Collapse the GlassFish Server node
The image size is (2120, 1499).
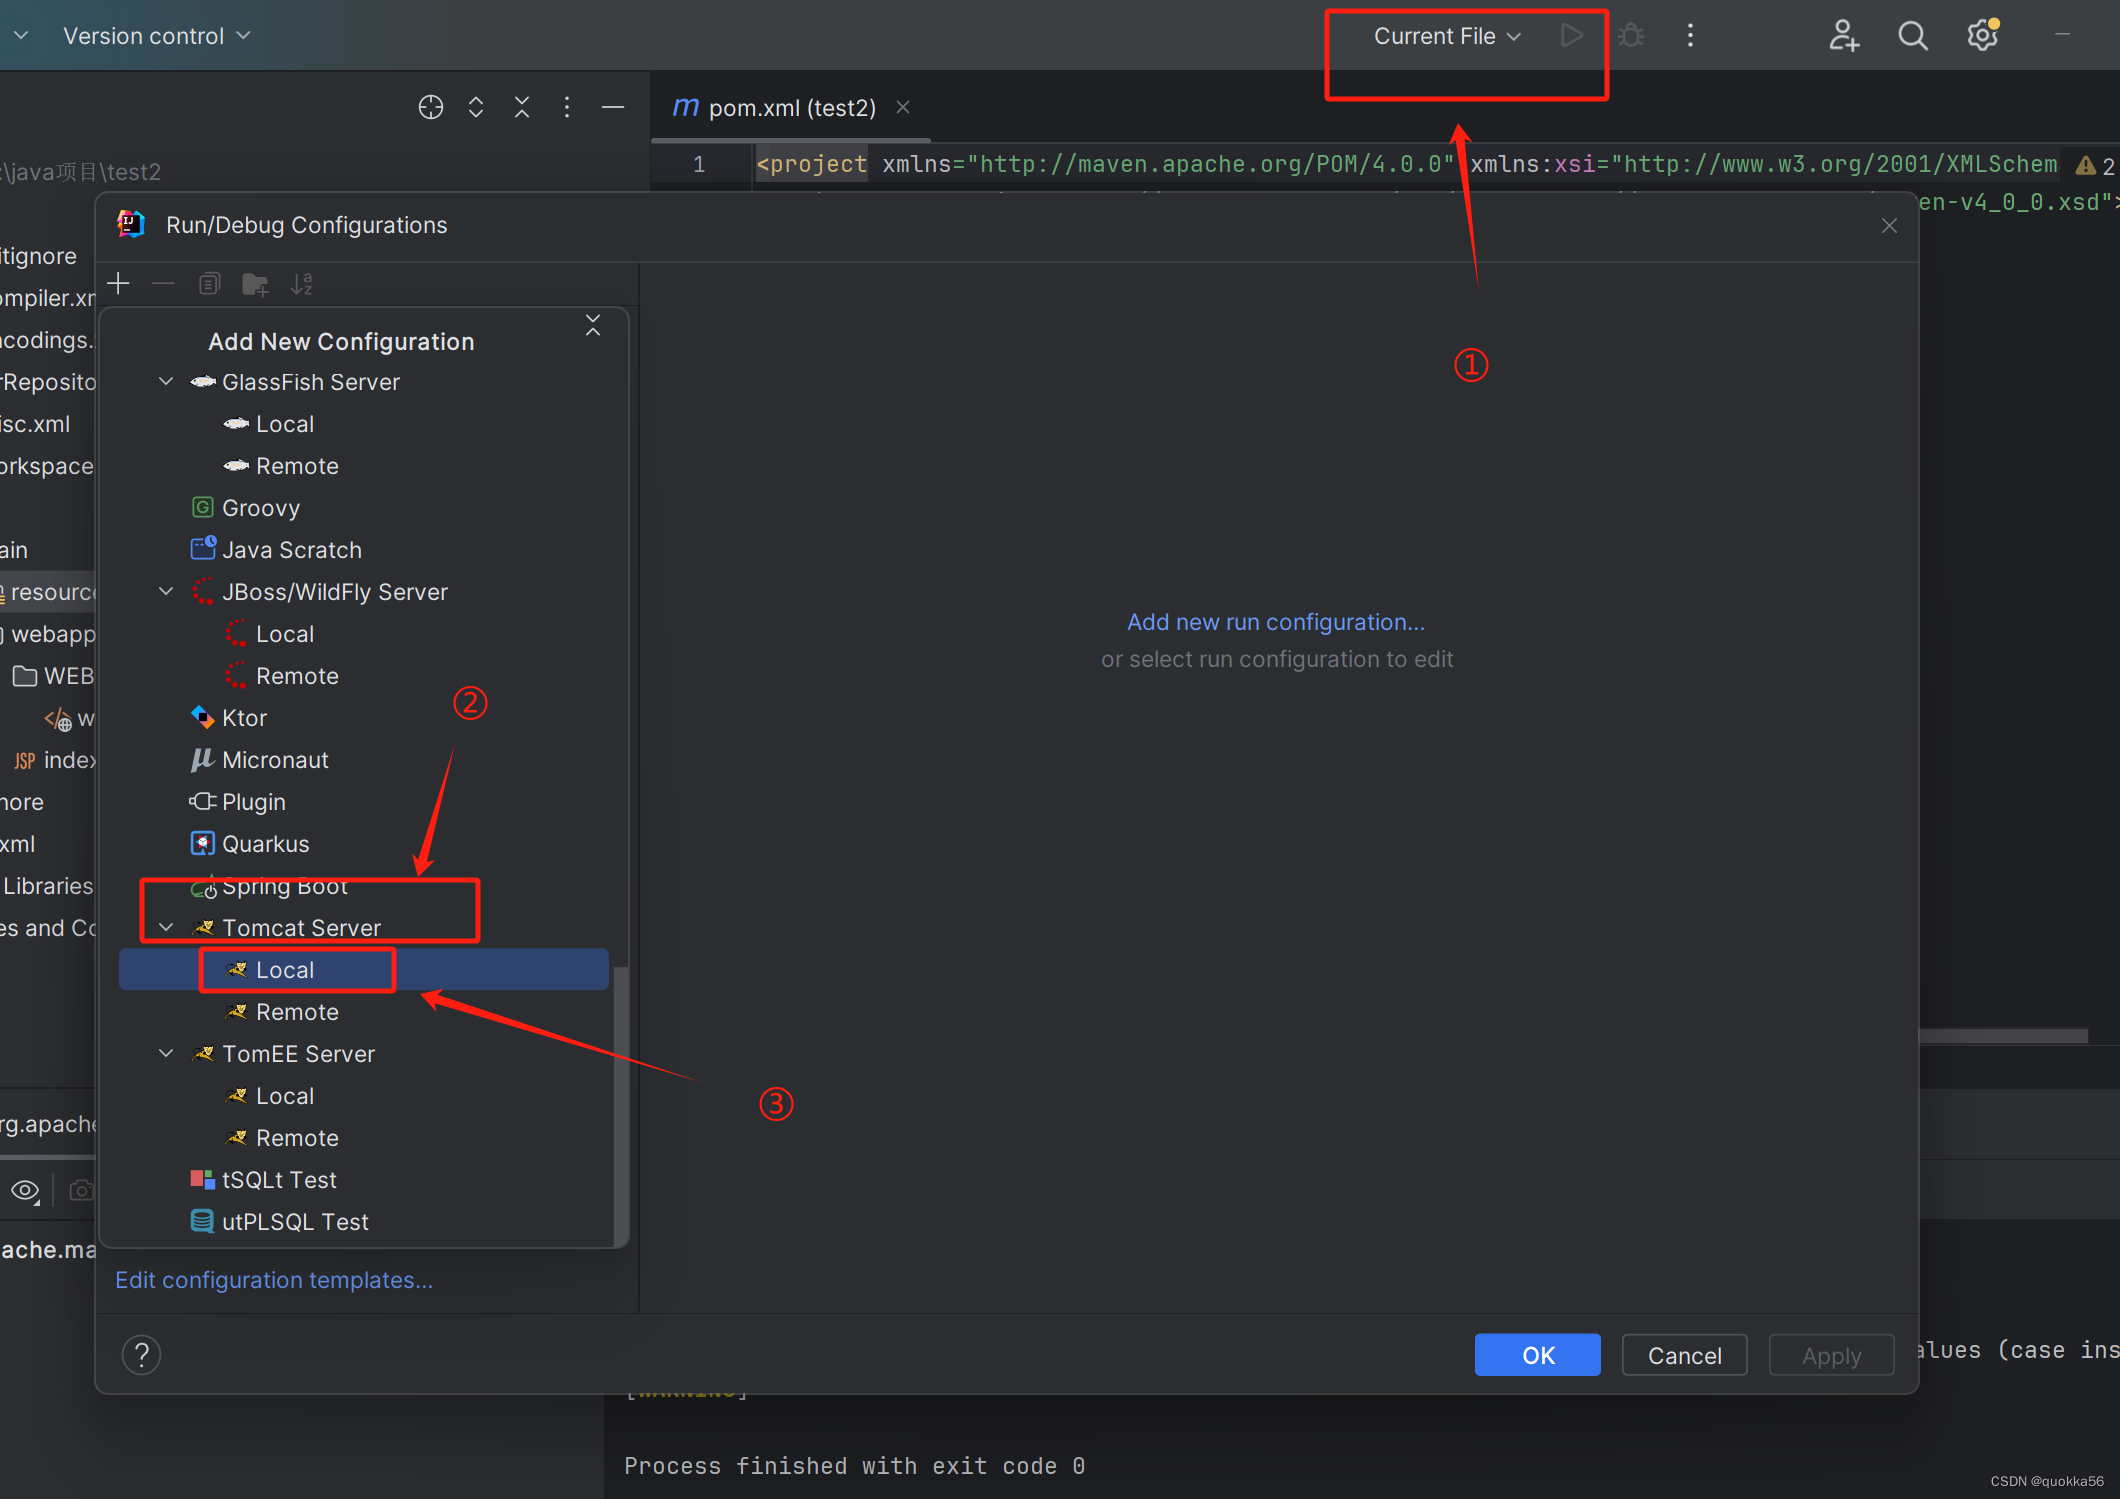coord(166,382)
